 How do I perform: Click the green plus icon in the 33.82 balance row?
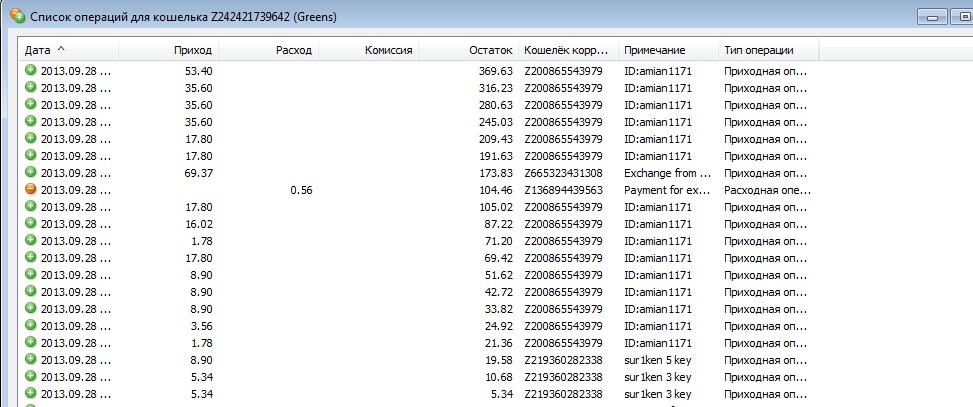pyautogui.click(x=30, y=308)
